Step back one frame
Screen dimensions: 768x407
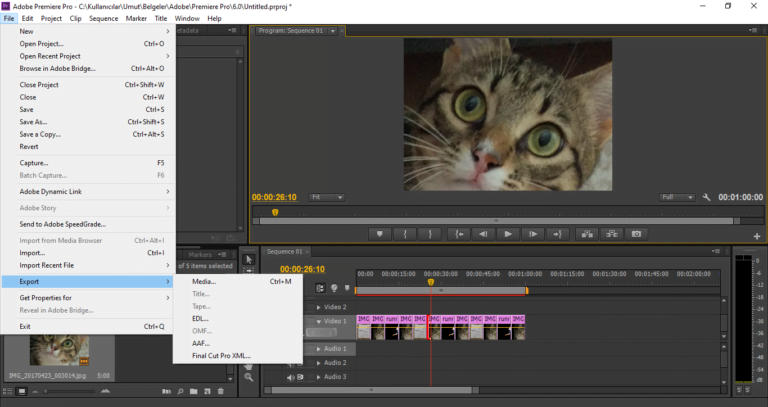click(483, 234)
